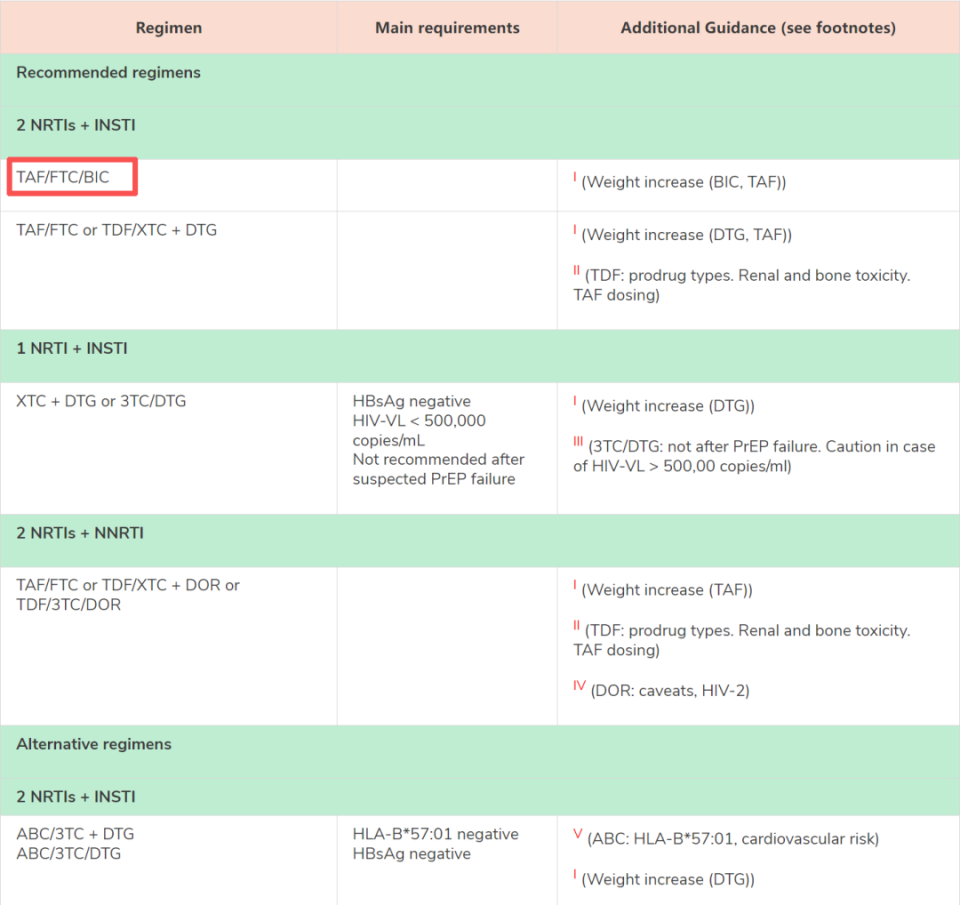
Task: Click the ABC/3TC/DTG regimen text
Action: coord(75,854)
